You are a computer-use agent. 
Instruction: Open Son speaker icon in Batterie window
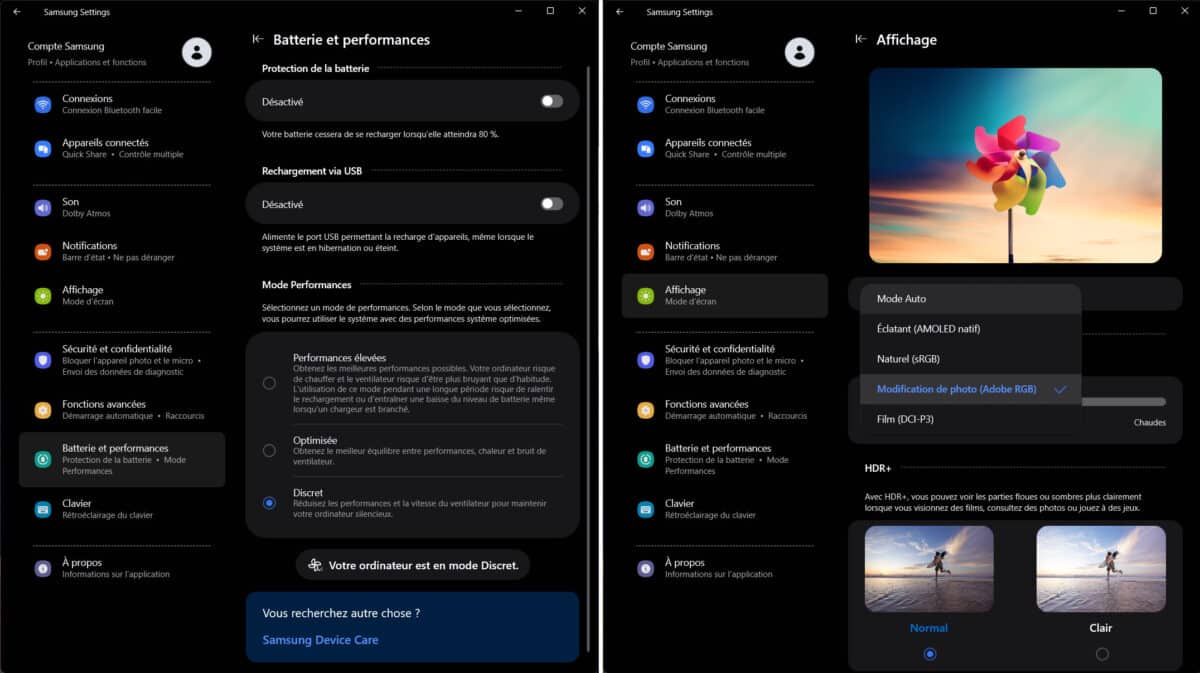(43, 207)
